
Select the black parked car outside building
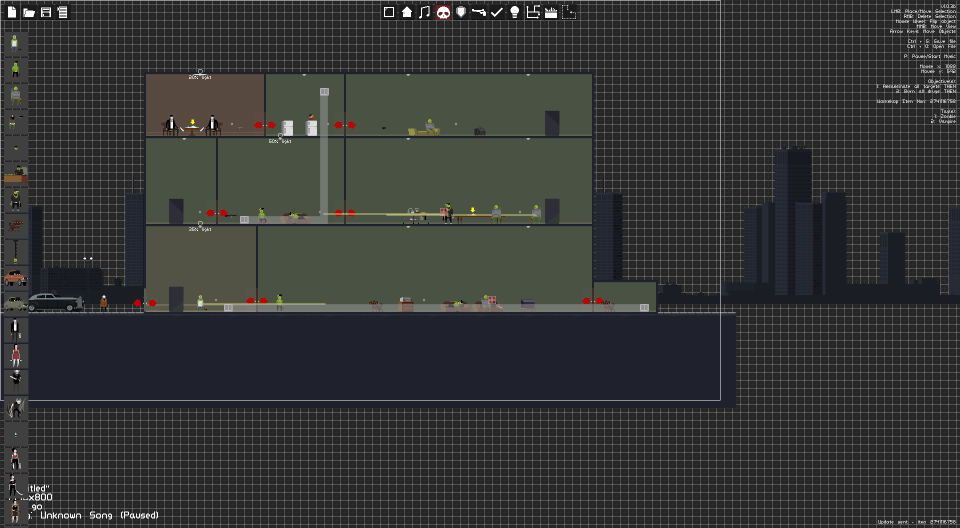pyautogui.click(x=55, y=302)
